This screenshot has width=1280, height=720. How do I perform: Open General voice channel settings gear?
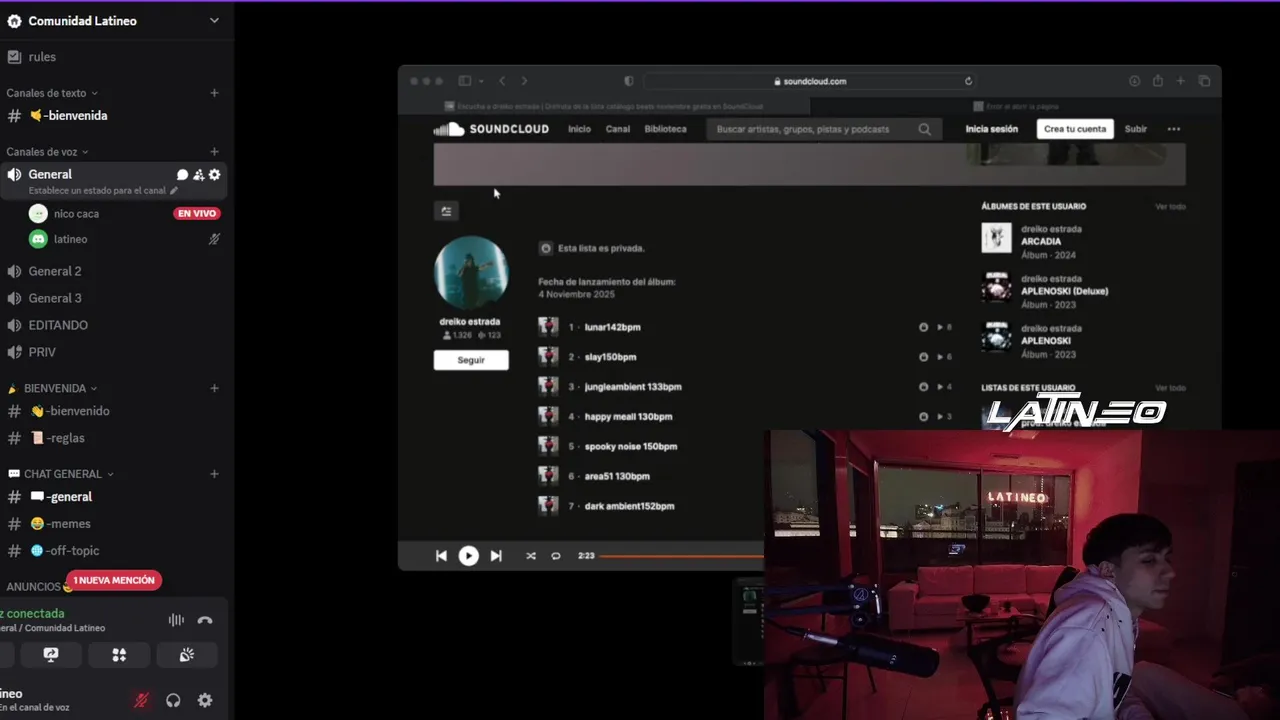click(214, 175)
